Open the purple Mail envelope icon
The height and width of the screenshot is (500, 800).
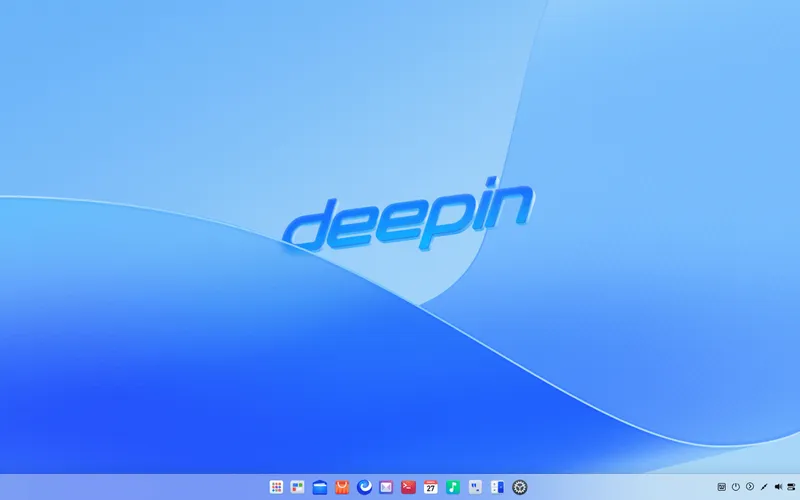(386, 487)
